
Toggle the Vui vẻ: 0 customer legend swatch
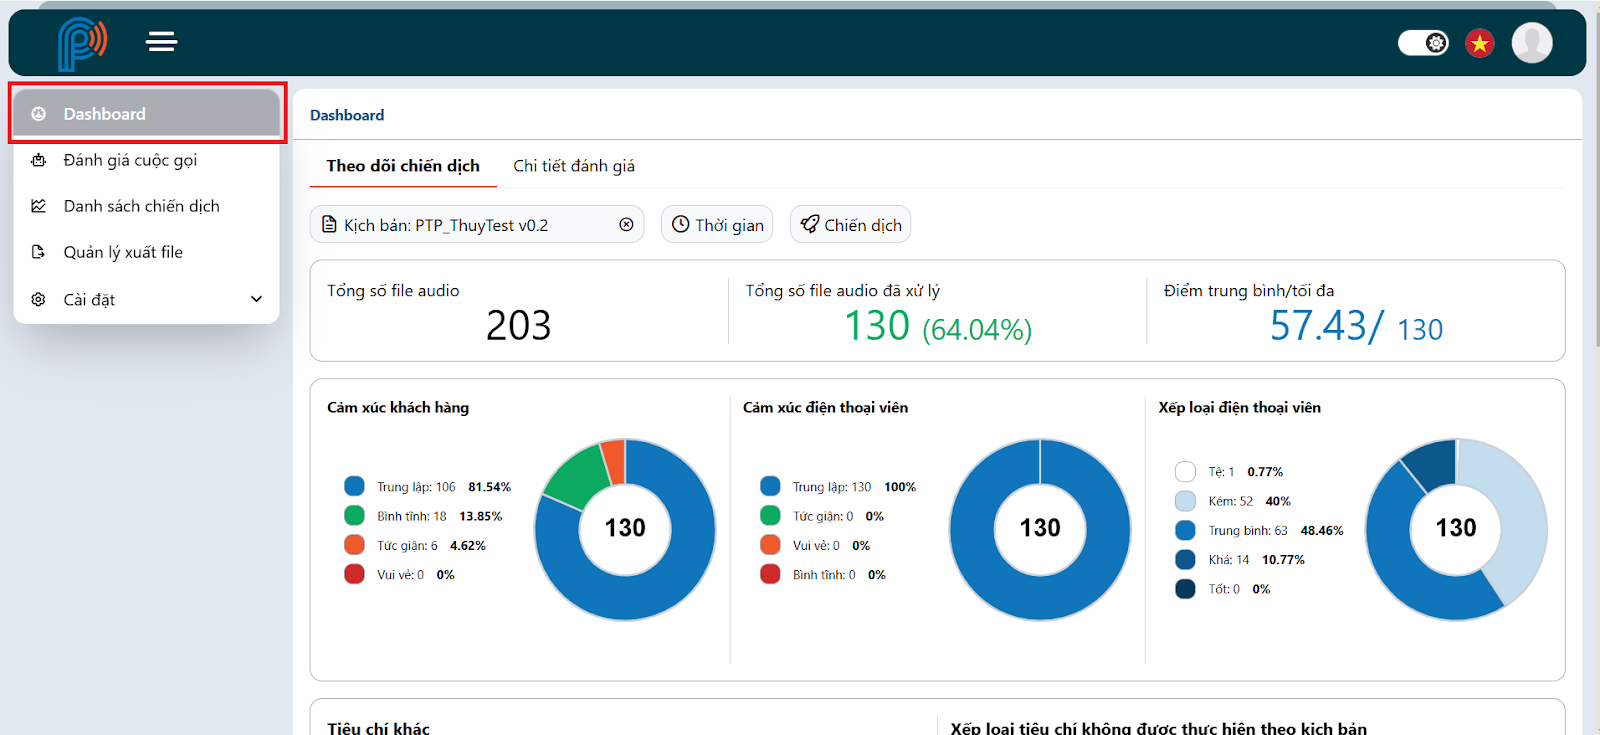pyautogui.click(x=354, y=574)
